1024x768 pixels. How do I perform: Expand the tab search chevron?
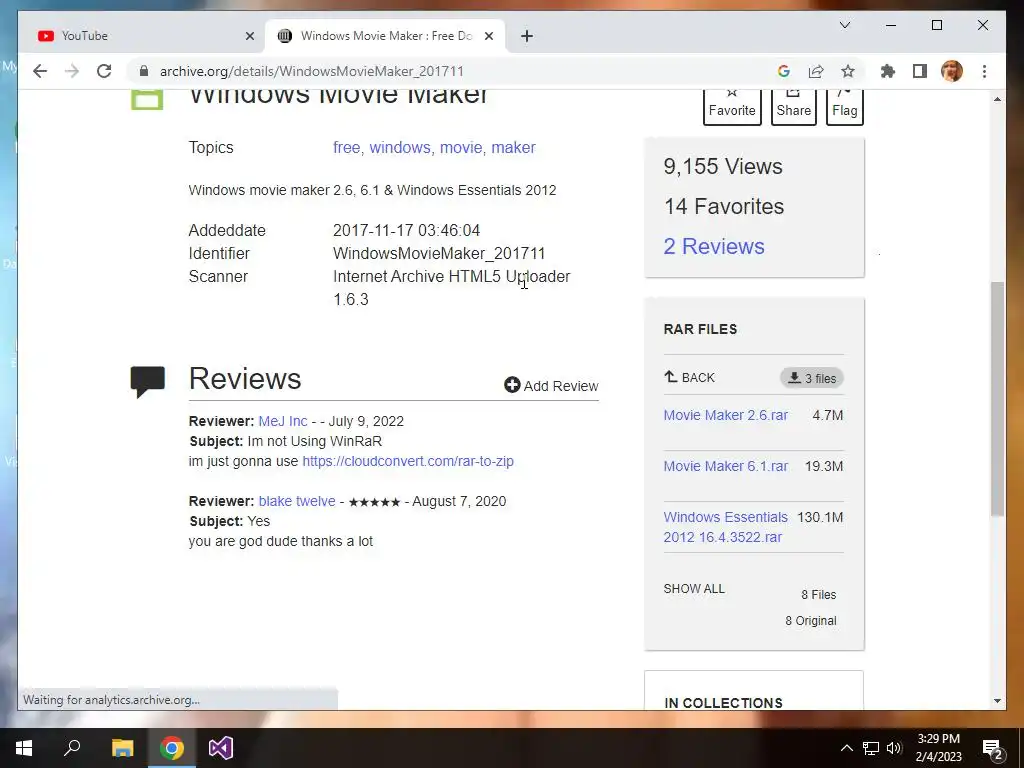point(844,25)
